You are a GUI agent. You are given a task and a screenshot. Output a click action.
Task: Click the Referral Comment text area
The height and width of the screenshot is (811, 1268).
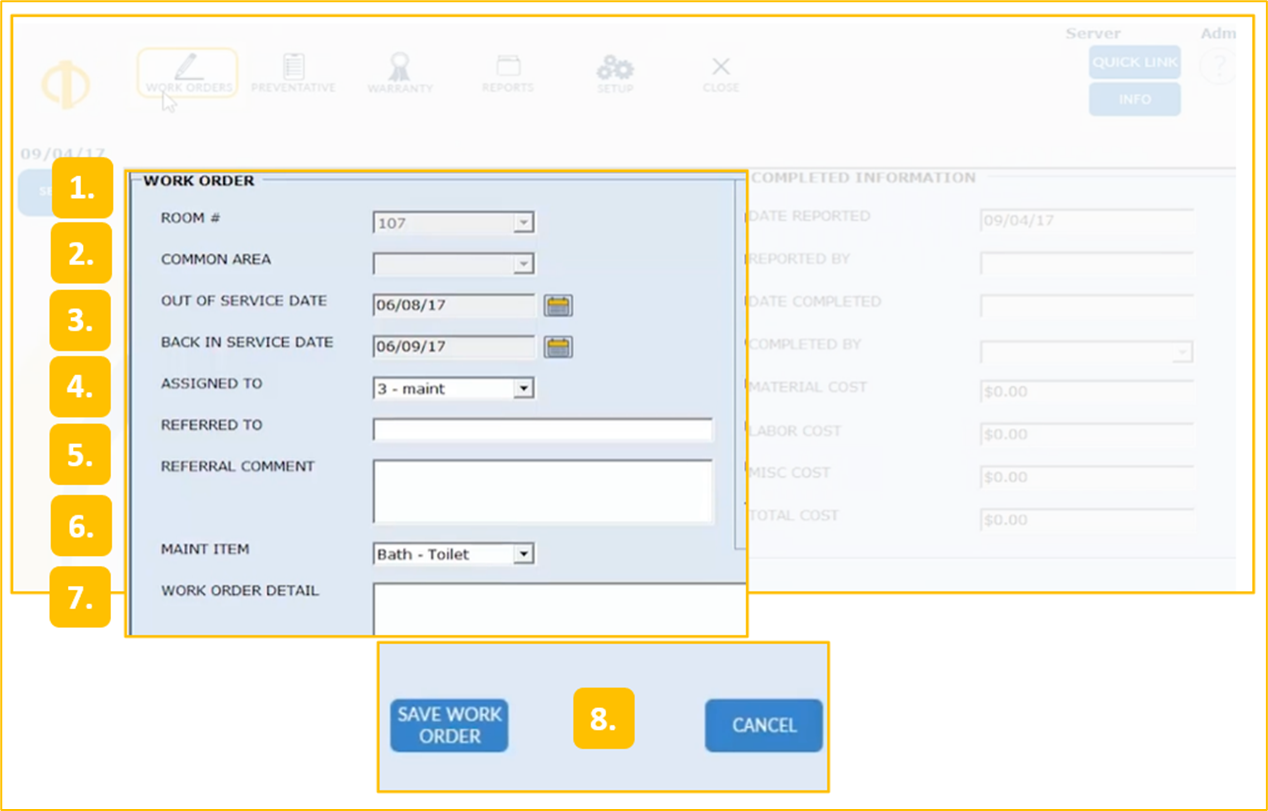(x=542, y=491)
